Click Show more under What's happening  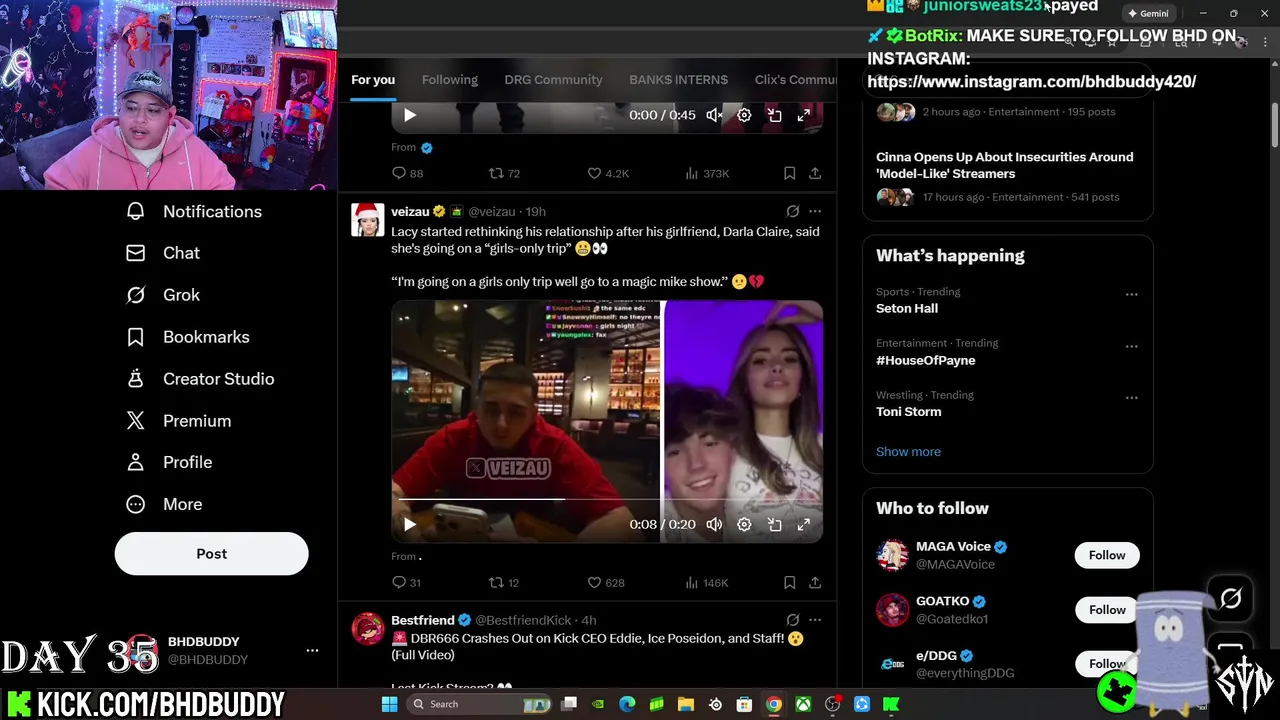click(x=908, y=451)
